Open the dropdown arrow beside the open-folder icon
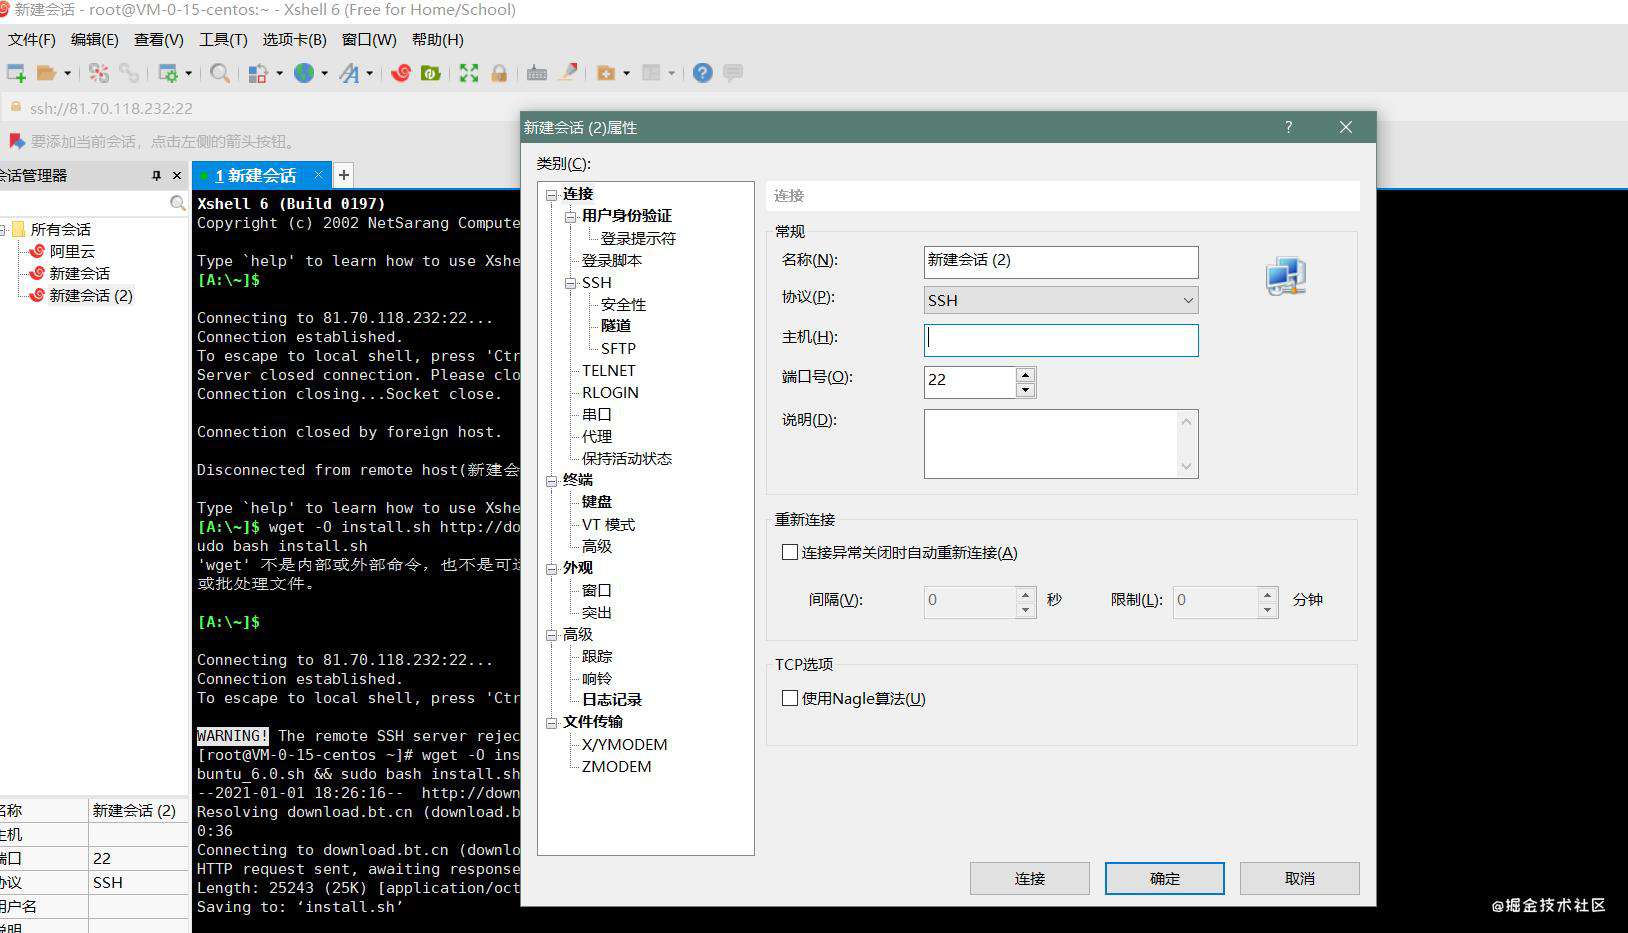This screenshot has width=1628, height=933. 67,73
